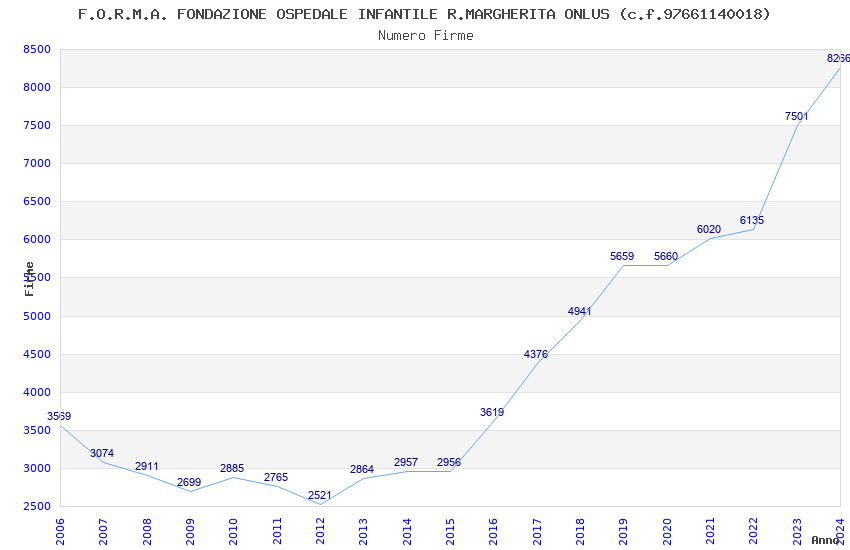Click the 2009 x-axis year label
Screen dimensions: 850x550
point(190,531)
